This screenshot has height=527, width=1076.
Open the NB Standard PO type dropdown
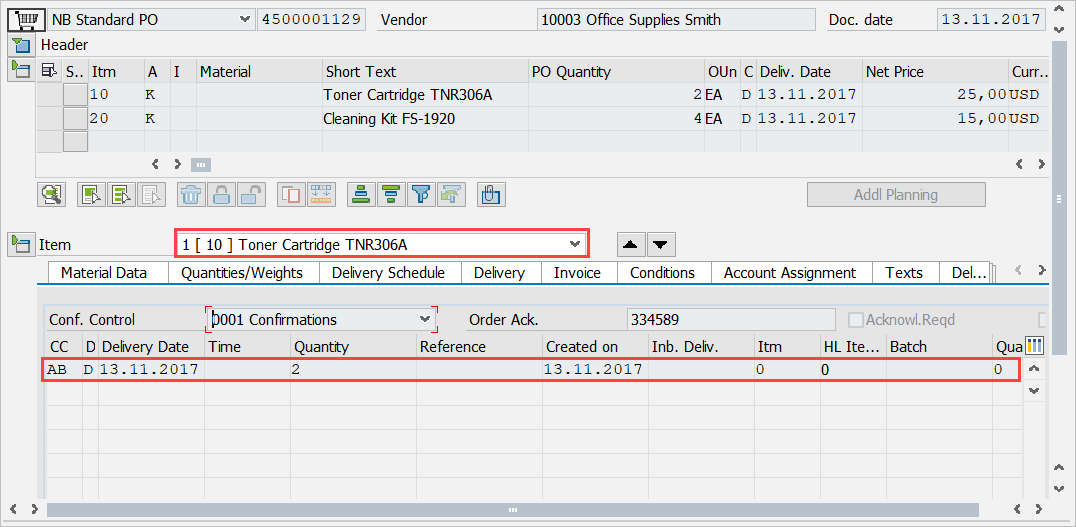[245, 19]
